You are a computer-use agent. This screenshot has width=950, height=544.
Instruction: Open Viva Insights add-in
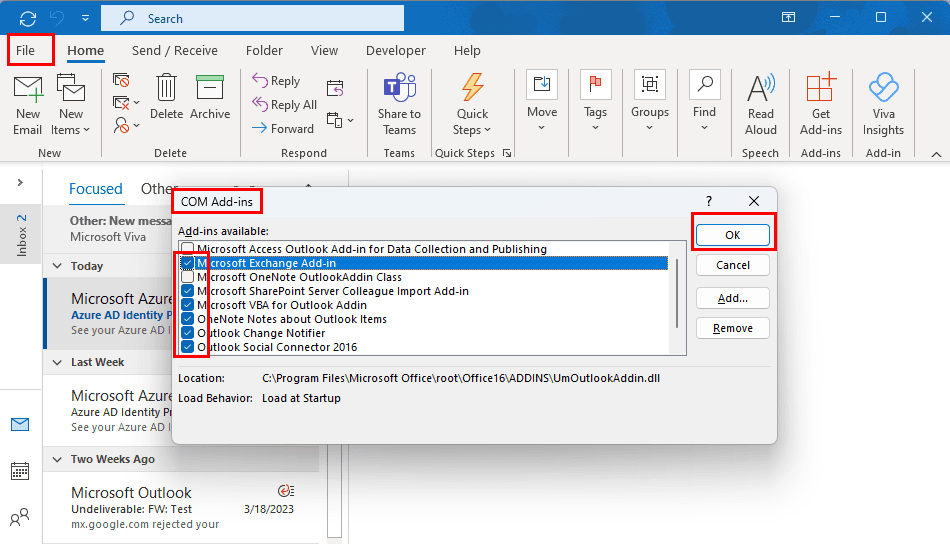pos(883,105)
